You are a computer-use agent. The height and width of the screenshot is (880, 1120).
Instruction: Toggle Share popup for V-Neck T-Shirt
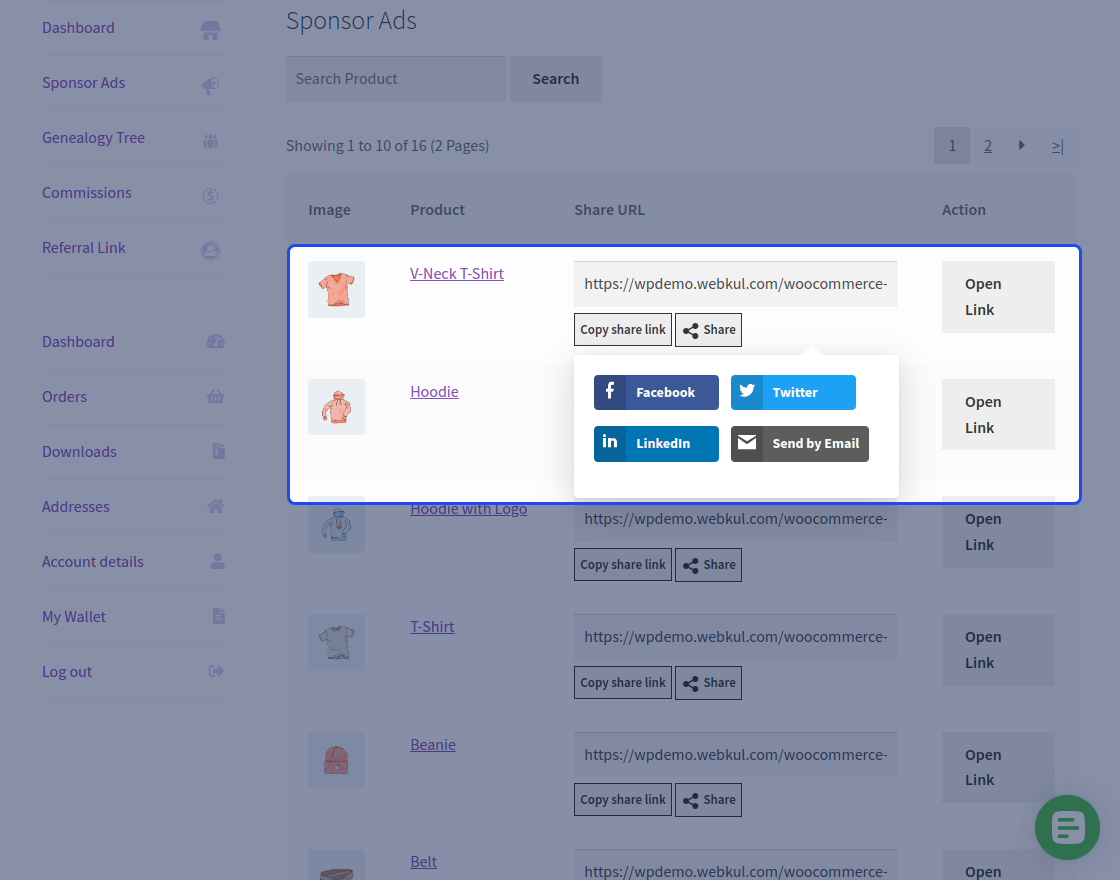point(708,330)
